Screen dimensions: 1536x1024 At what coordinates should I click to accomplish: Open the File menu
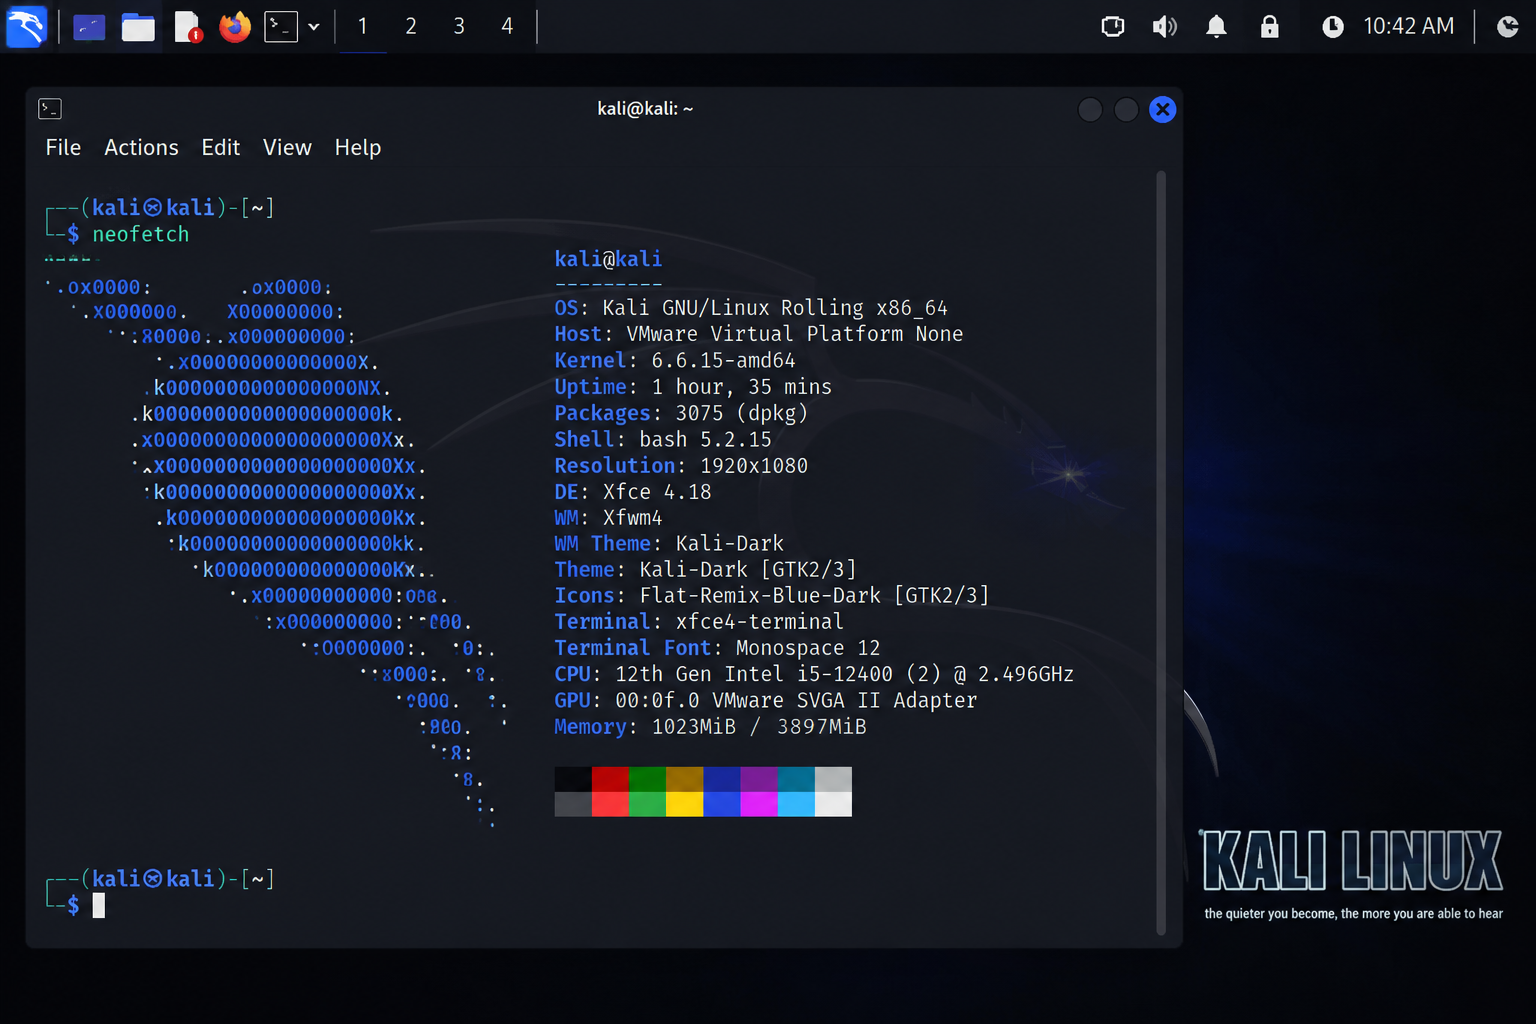tap(63, 148)
